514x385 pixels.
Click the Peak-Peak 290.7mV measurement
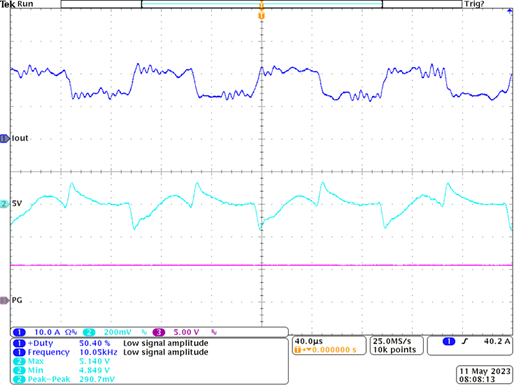pyautogui.click(x=64, y=379)
